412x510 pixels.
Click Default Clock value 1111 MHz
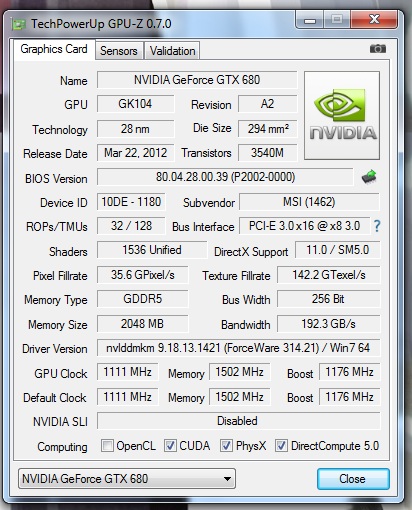tap(127, 397)
